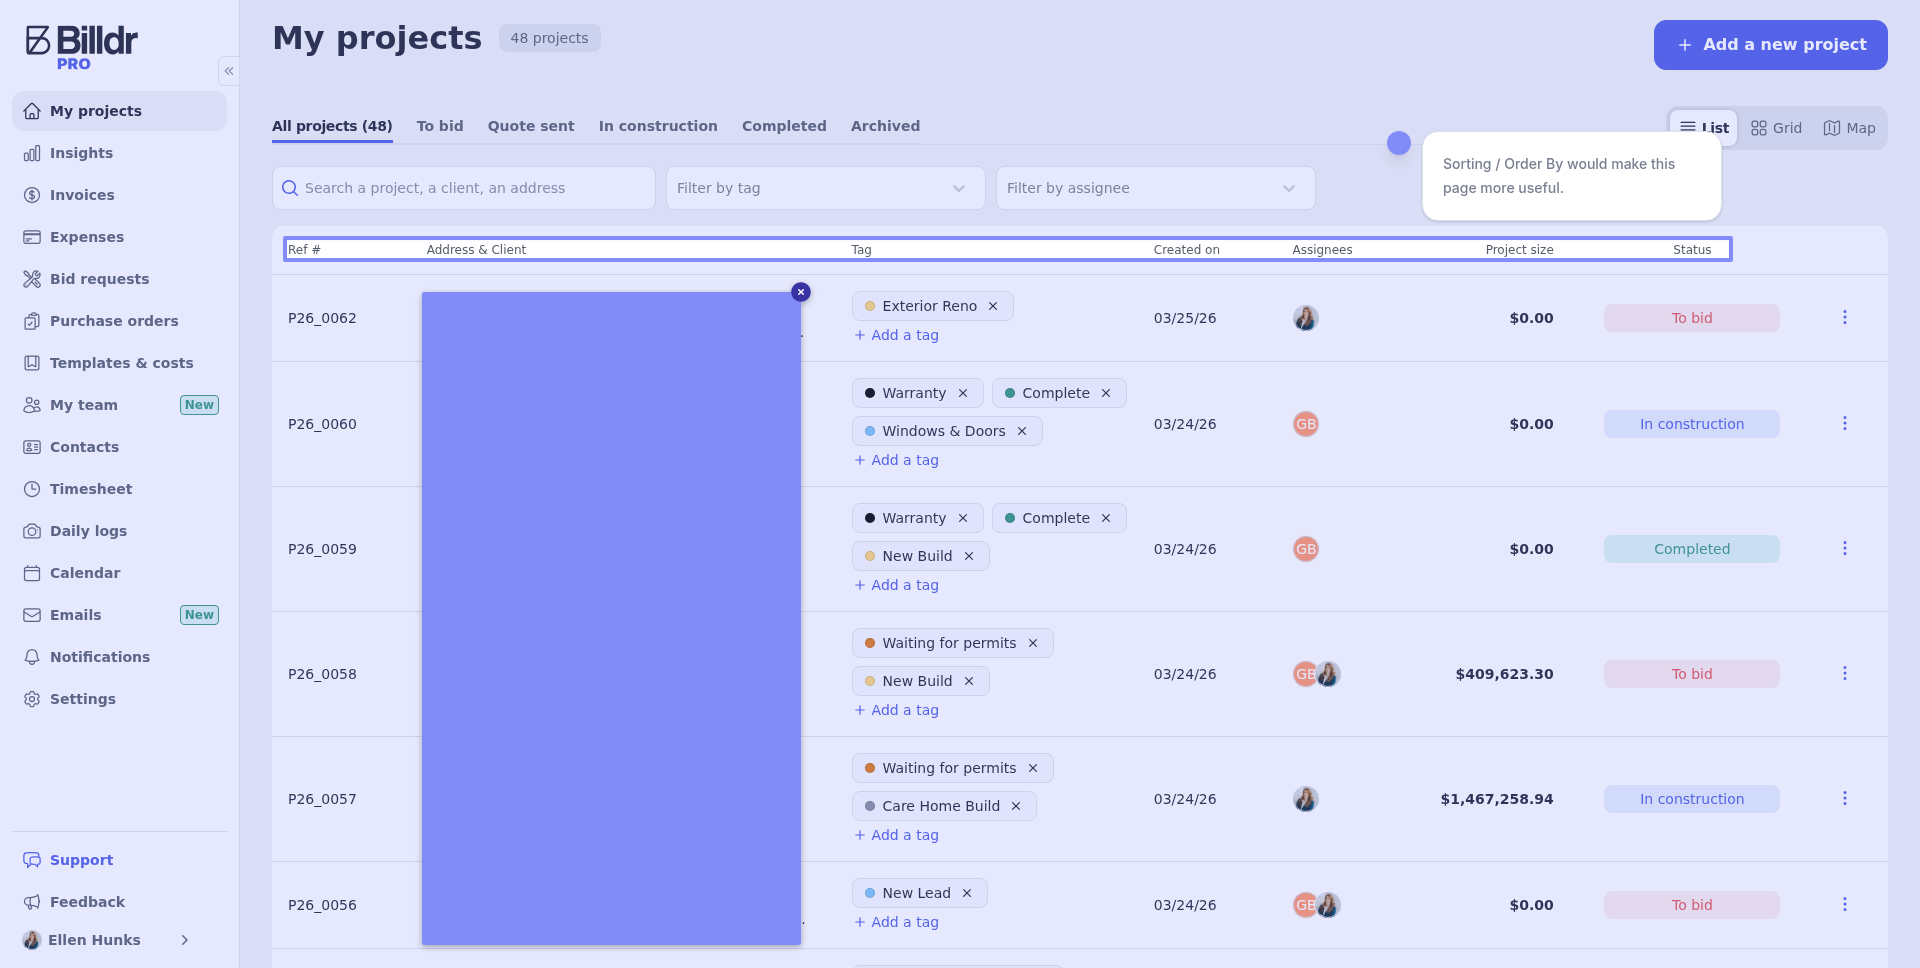Viewport: 1920px width, 968px height.
Task: Close the purple overlay with X button
Action: click(x=800, y=292)
